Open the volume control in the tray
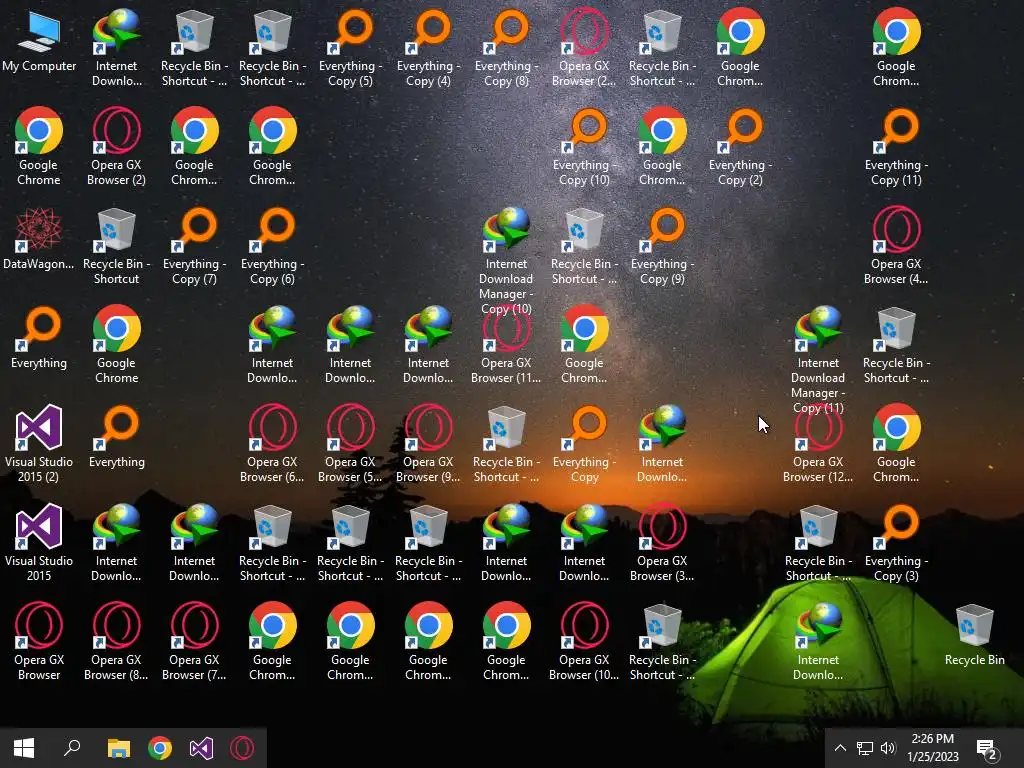 (x=888, y=748)
